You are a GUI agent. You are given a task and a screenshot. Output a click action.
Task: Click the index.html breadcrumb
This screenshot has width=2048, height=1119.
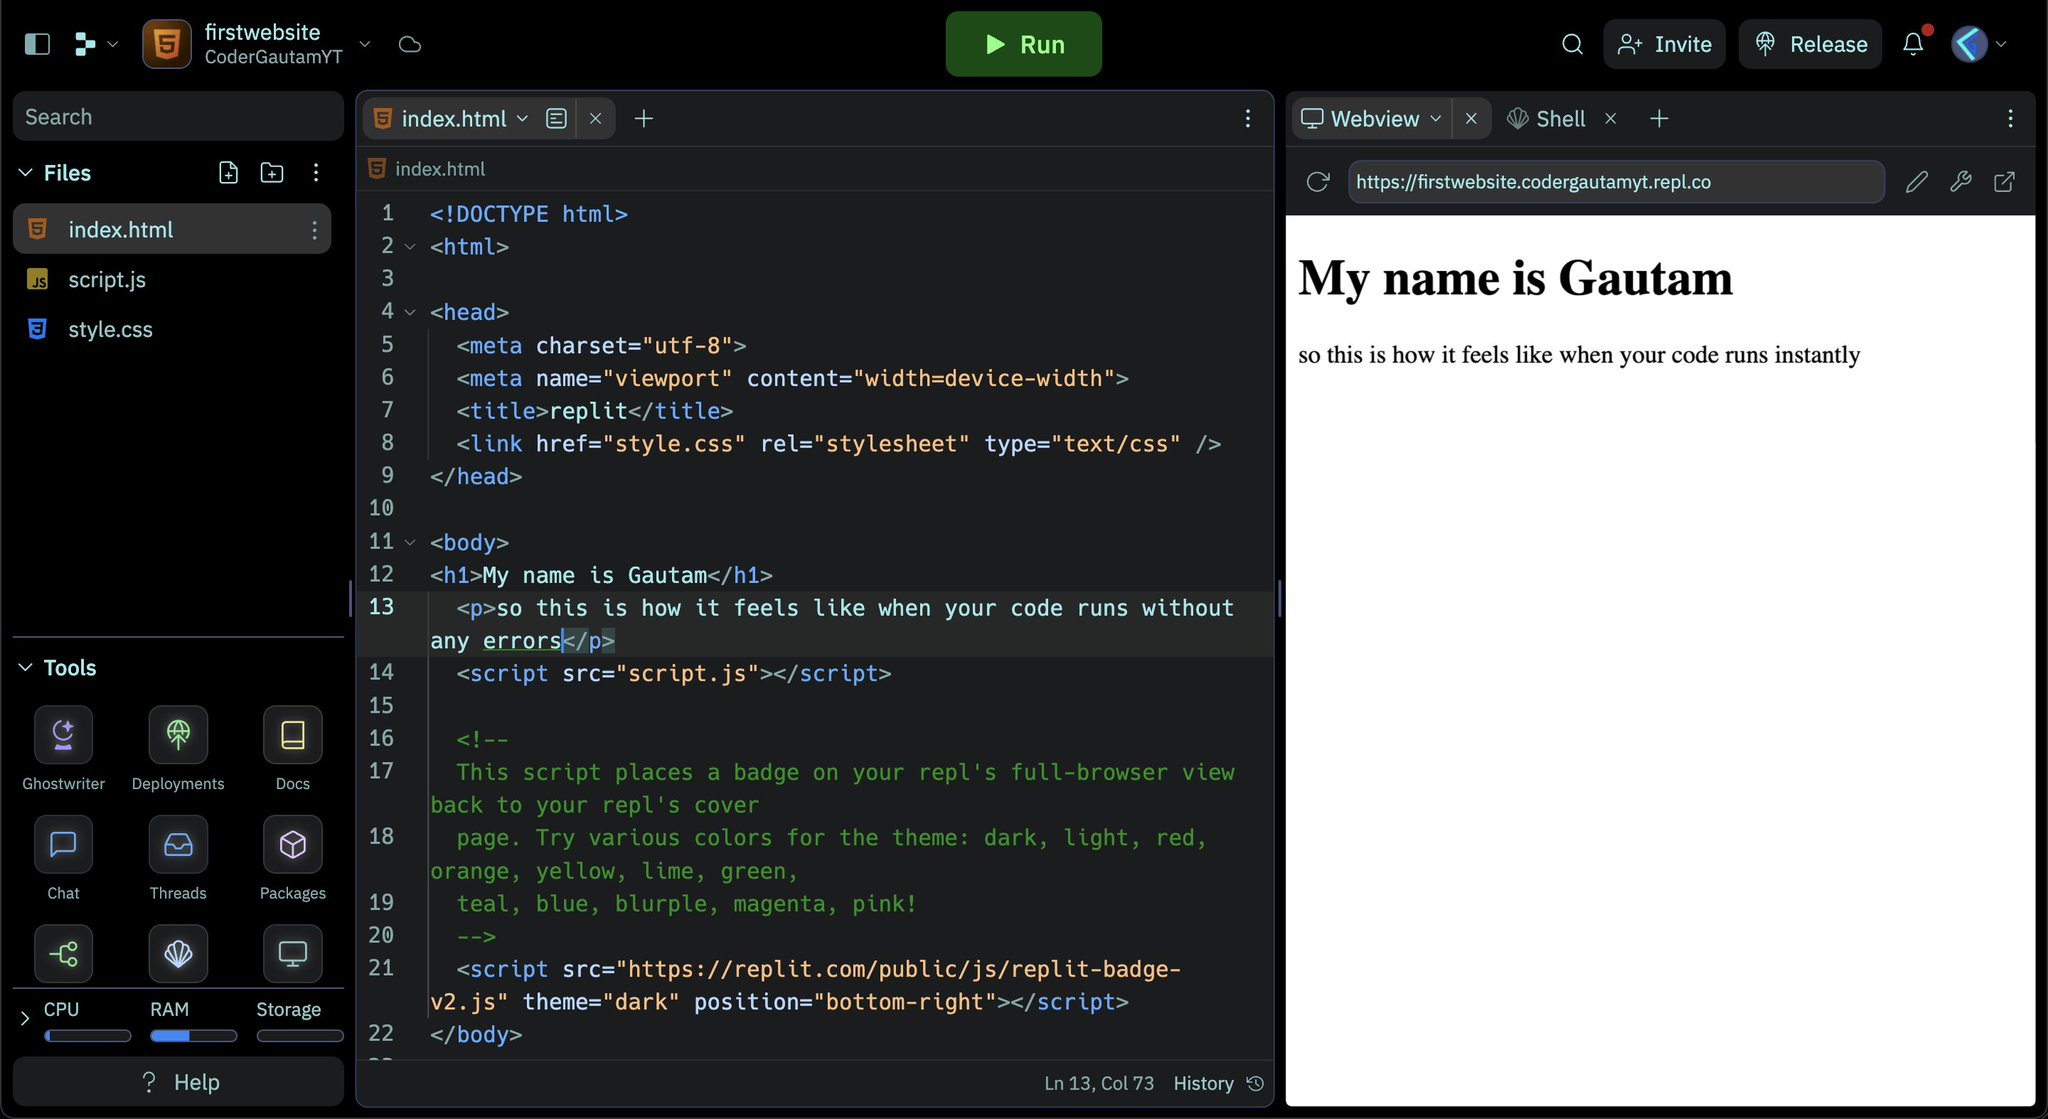pos(440,169)
